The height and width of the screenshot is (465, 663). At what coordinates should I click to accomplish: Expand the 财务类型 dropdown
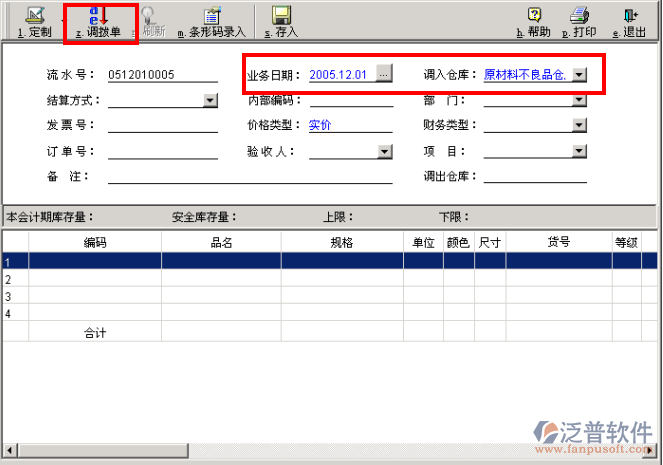(x=579, y=125)
